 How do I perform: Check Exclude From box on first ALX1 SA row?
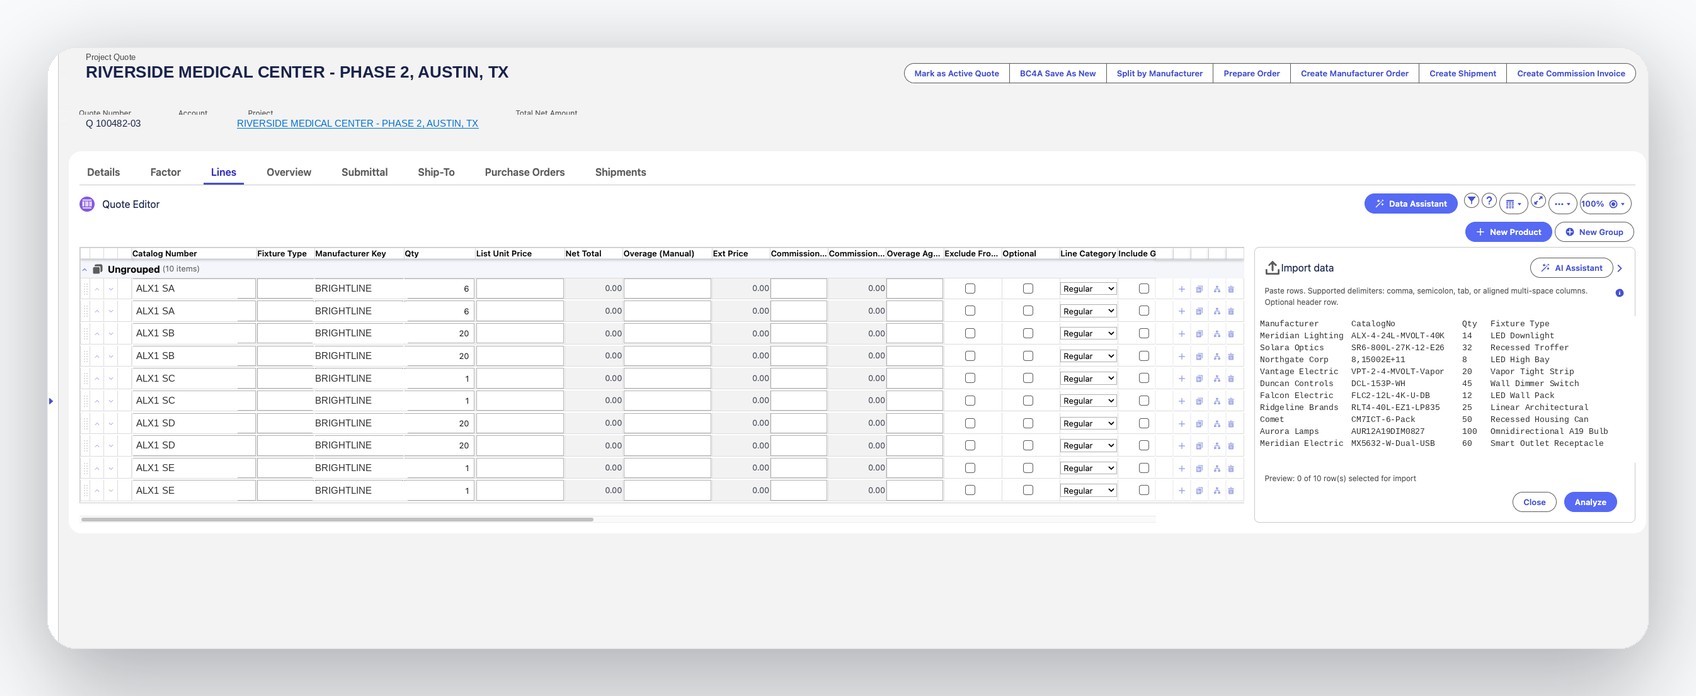pyautogui.click(x=970, y=289)
